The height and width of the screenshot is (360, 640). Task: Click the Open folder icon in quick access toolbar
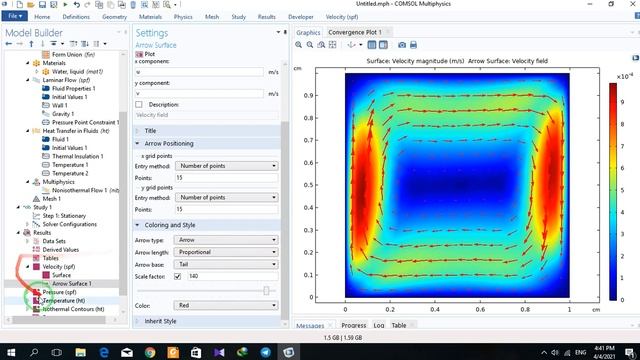click(x=31, y=4)
